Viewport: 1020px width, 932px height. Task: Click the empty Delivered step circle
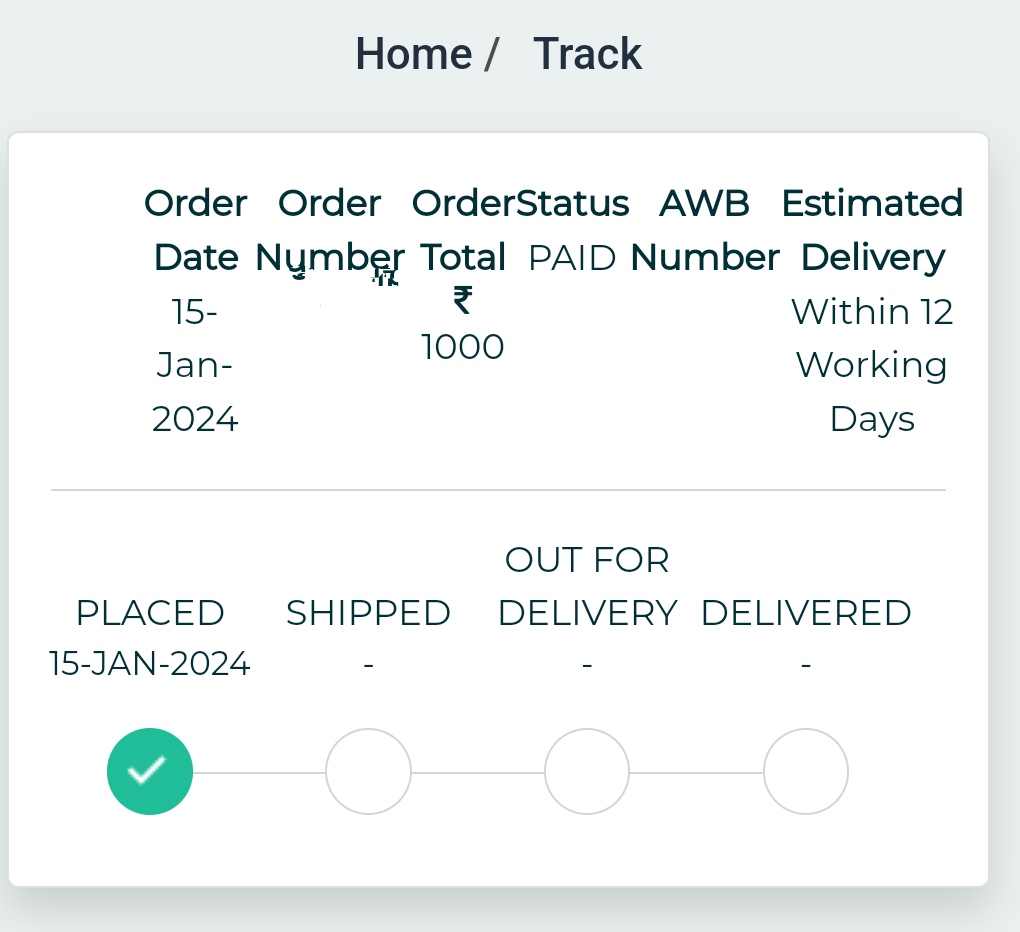806,771
